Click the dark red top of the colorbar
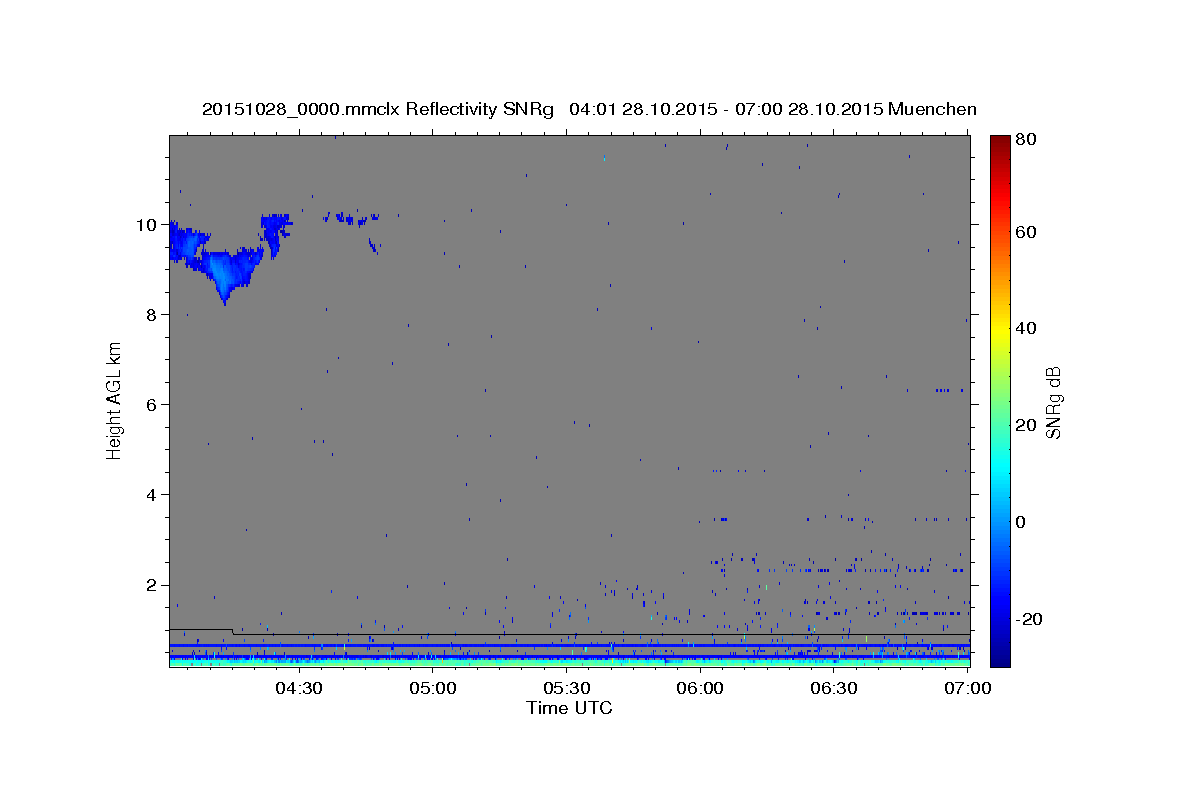Image resolution: width=1200 pixels, height=800 pixels. (x=1000, y=145)
